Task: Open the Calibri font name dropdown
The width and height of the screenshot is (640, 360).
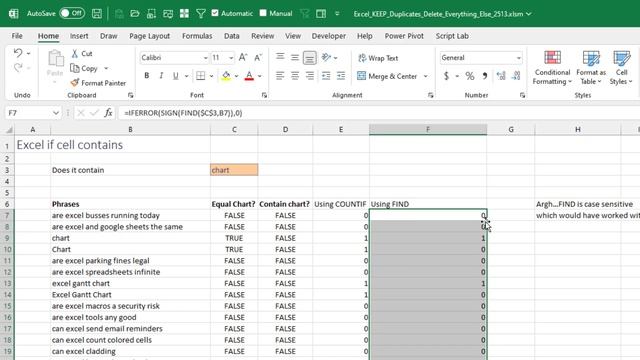Action: 205,58
